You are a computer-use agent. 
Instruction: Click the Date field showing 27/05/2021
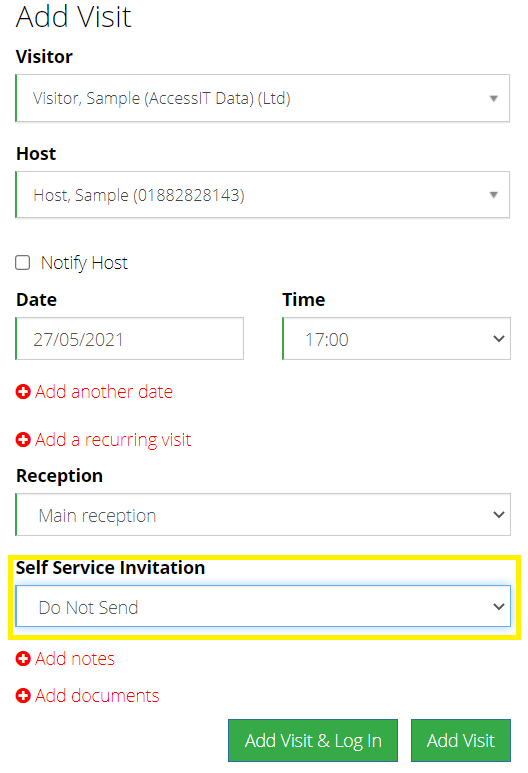130,339
